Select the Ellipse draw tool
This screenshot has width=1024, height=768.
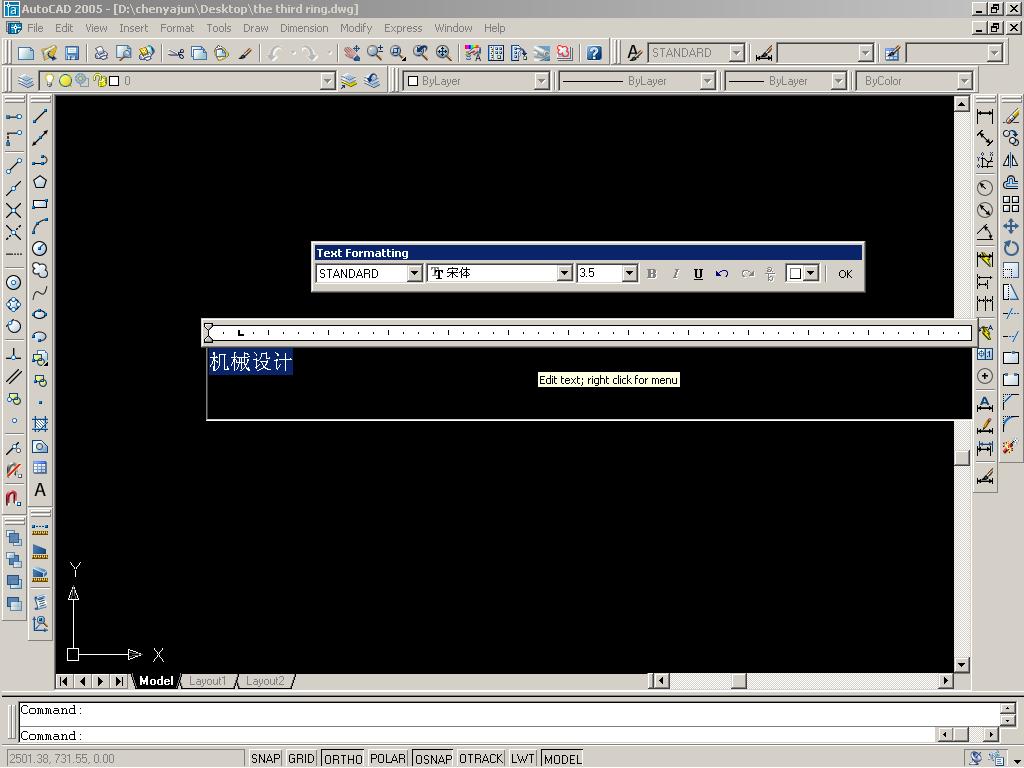point(40,314)
